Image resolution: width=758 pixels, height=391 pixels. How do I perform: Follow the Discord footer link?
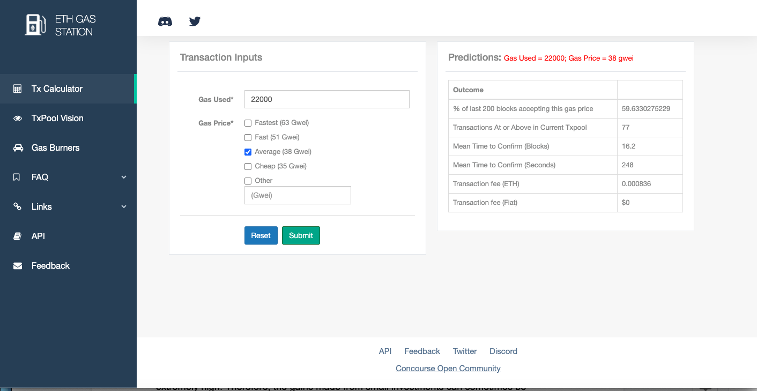503,351
